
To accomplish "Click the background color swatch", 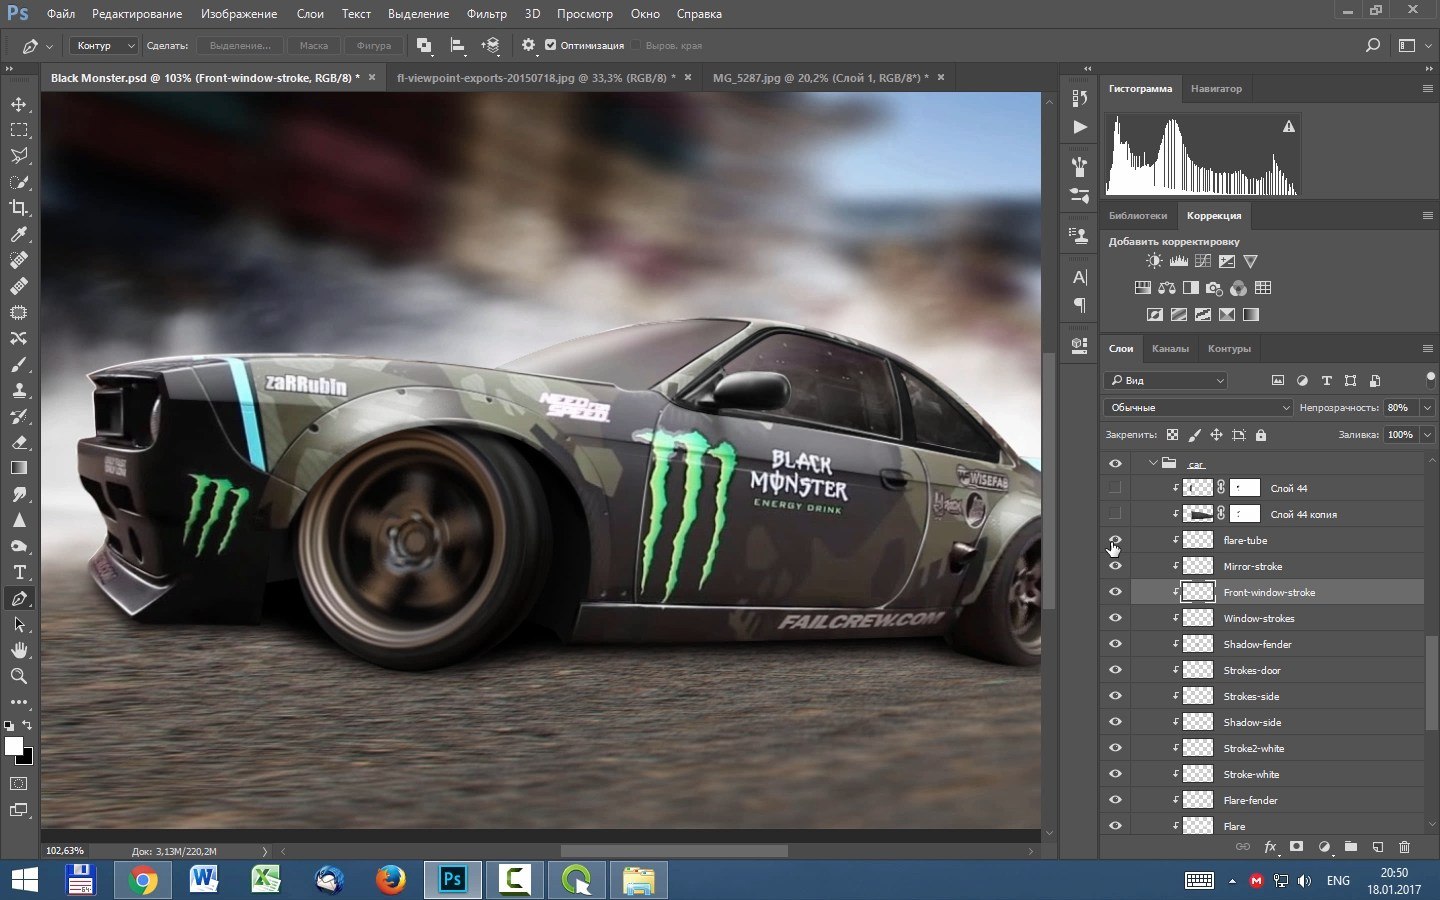I will 26,758.
